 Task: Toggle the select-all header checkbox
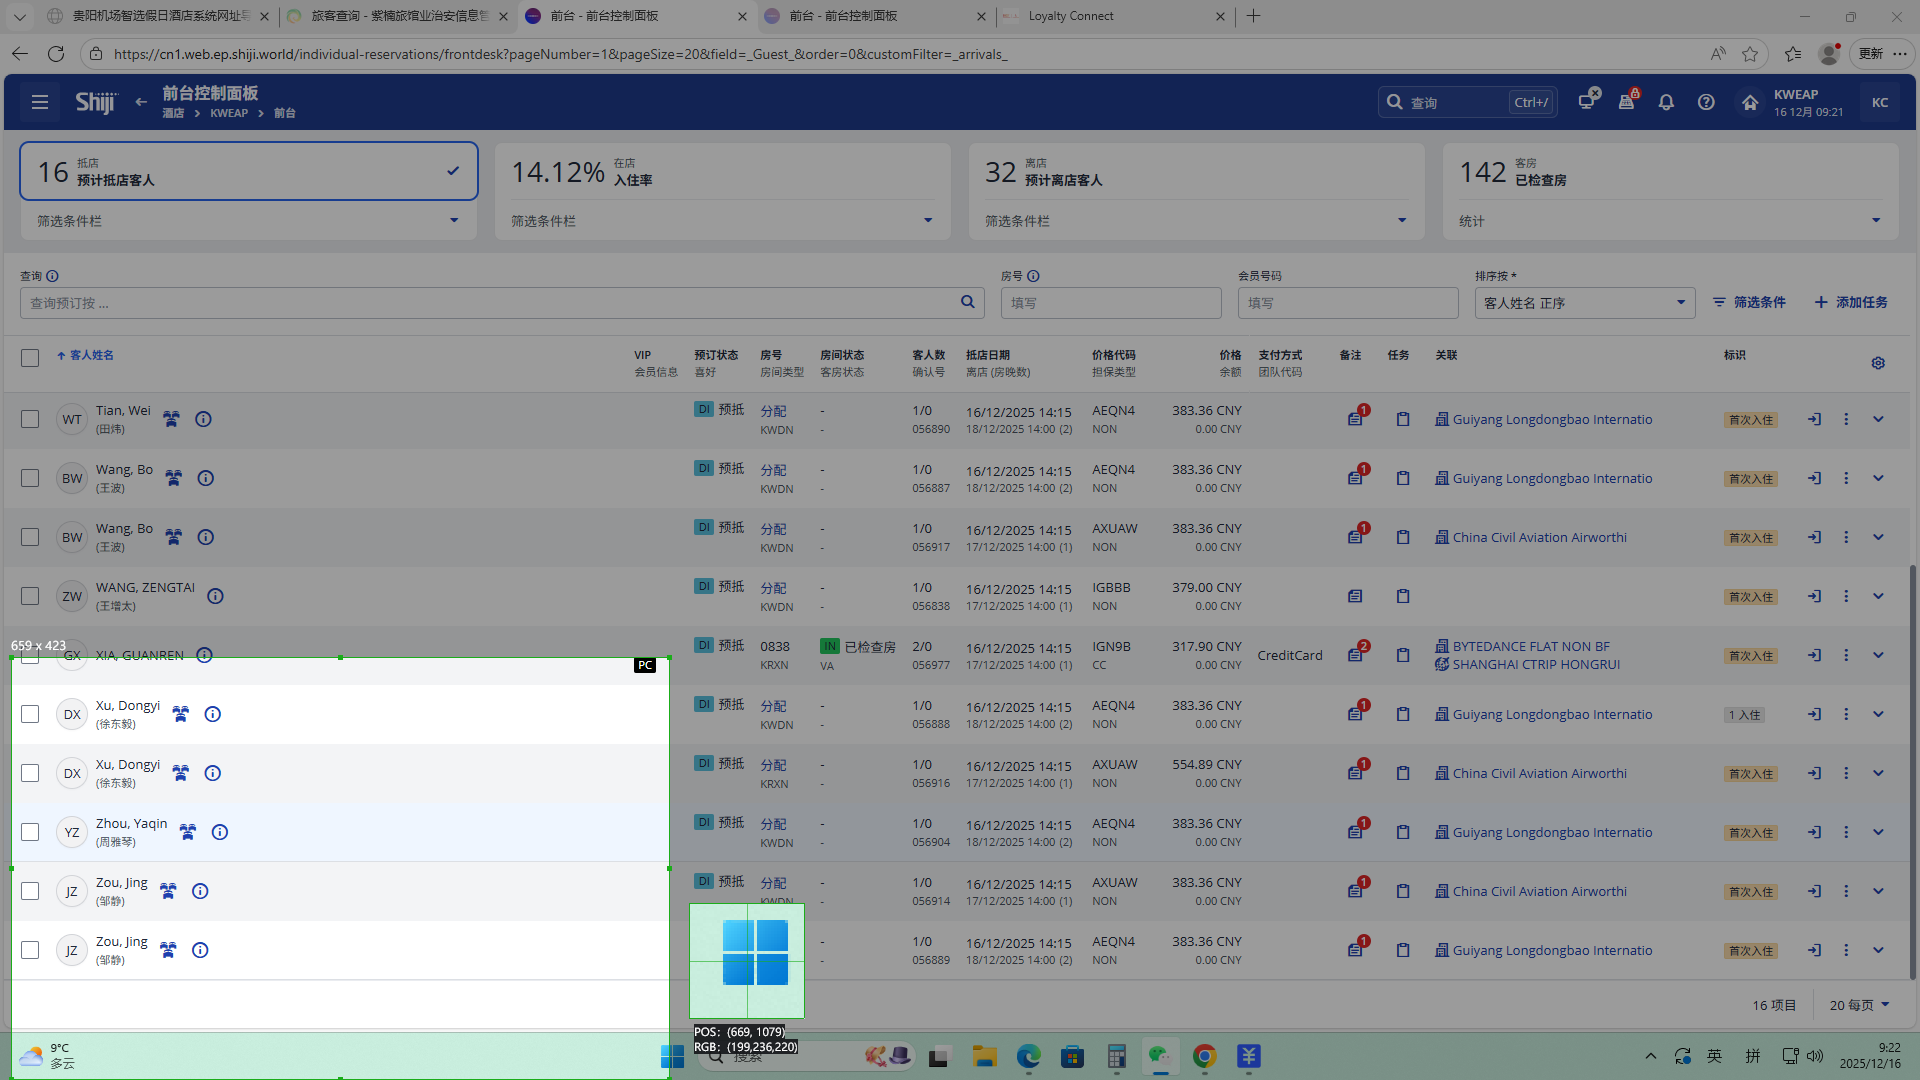(x=30, y=357)
